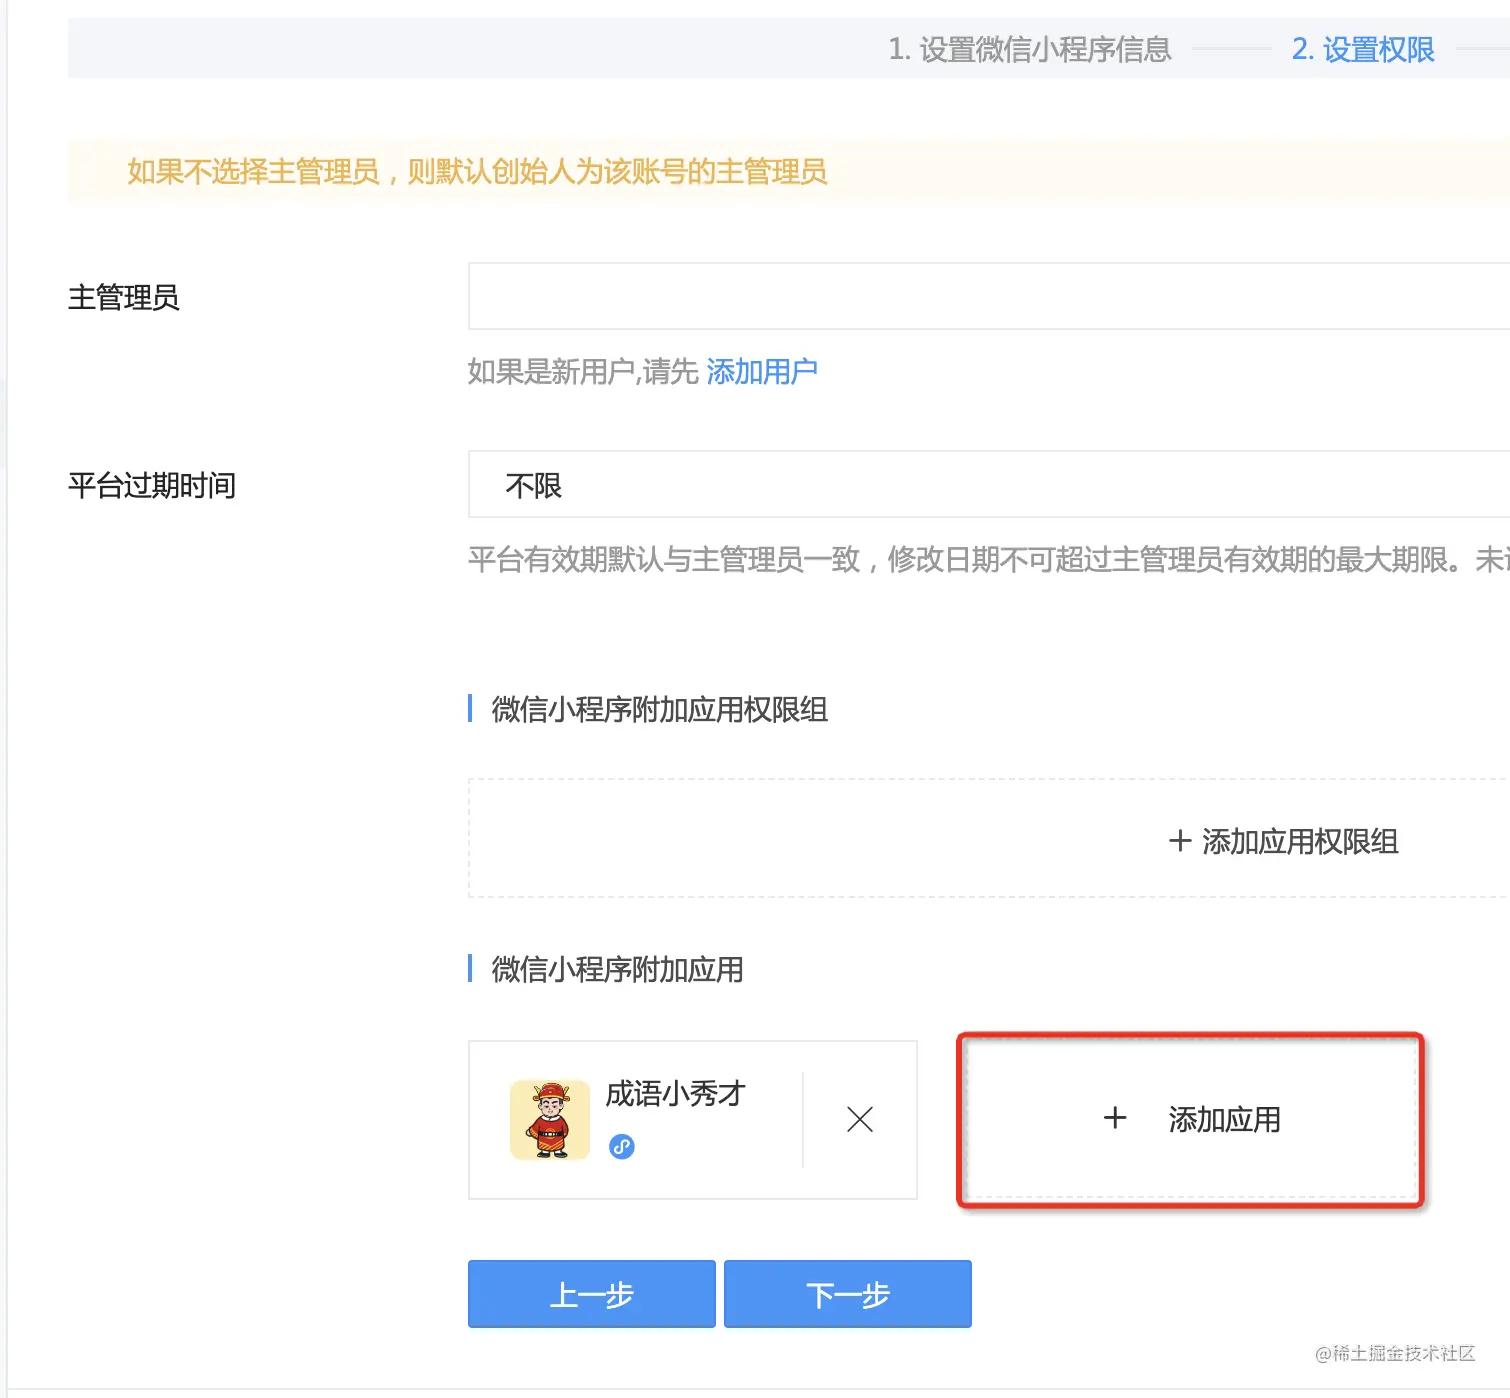Screen dimensions: 1510x1398
Task: Go back with the 上一步 button
Action: (592, 1294)
